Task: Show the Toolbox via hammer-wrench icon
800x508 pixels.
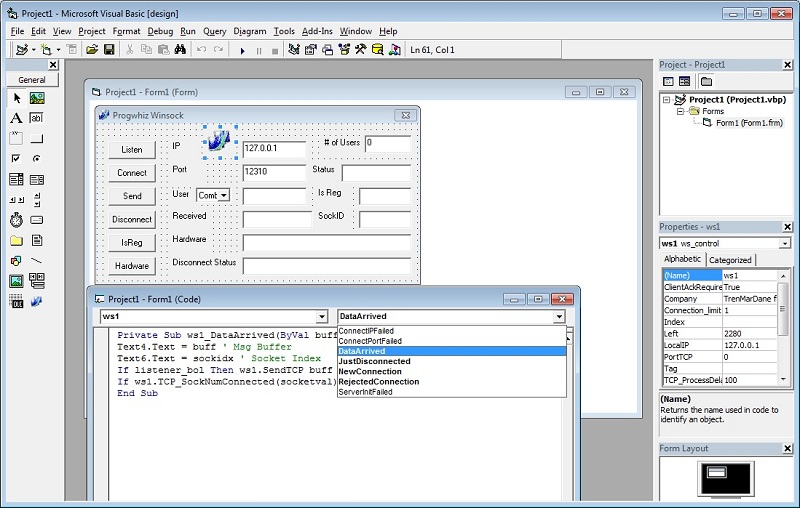Action: (361, 50)
